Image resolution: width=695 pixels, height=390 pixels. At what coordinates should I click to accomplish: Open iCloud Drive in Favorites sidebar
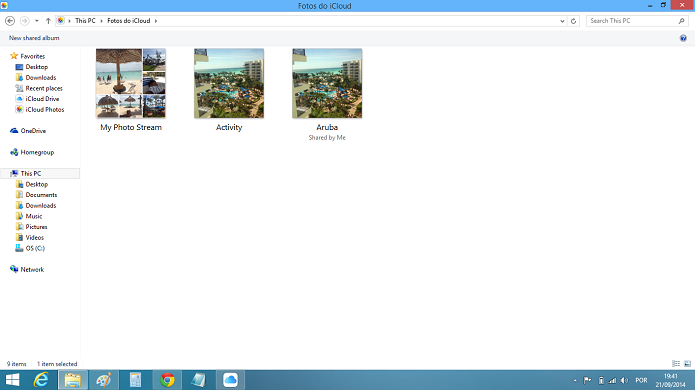coord(37,99)
